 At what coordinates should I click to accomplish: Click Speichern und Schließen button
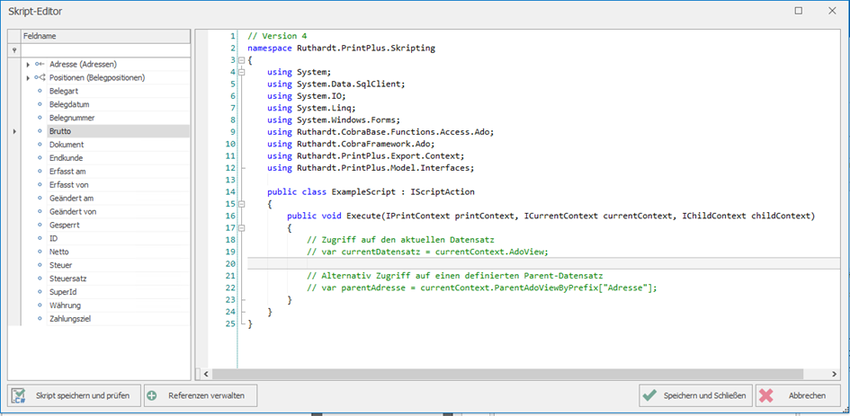696,396
